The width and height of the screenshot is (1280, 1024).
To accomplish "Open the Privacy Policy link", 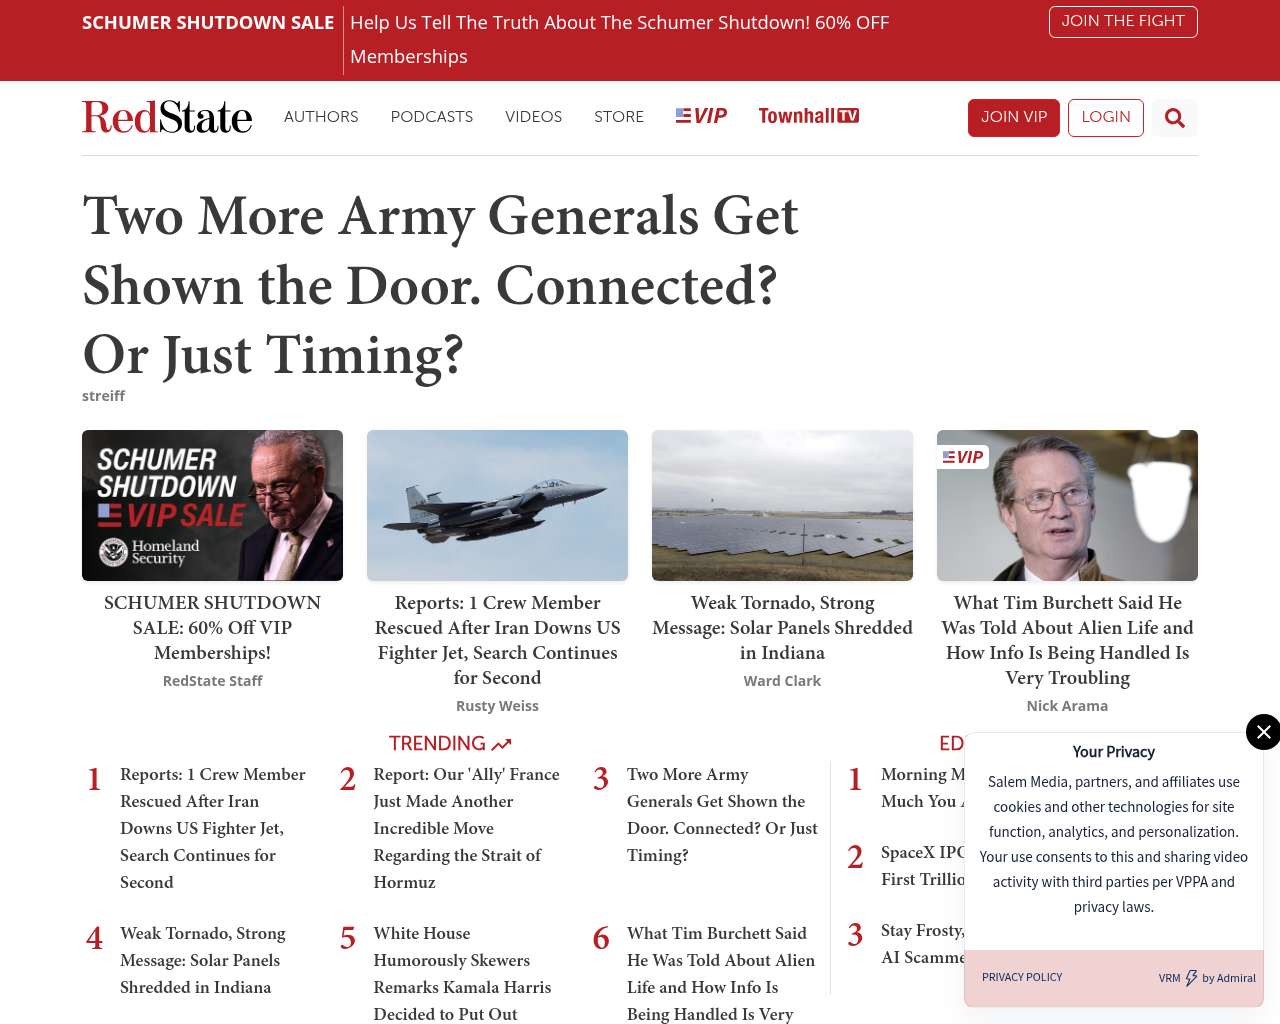I will coord(1022,978).
